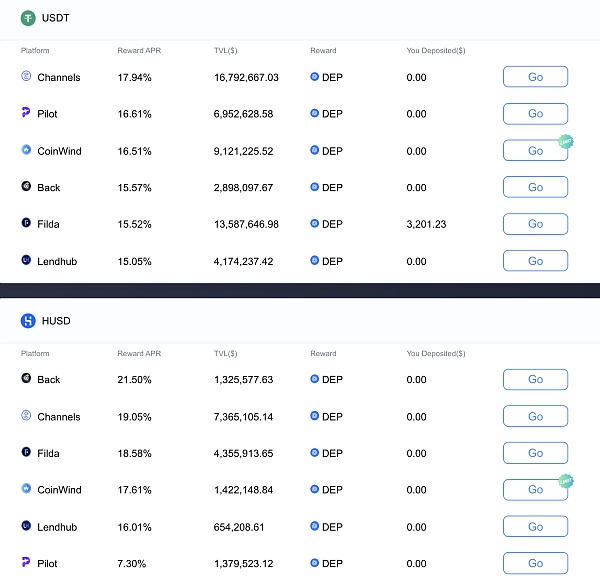Click the Lendhub platform icon in HUSD table
The width and height of the screenshot is (600, 583).
click(x=26, y=526)
